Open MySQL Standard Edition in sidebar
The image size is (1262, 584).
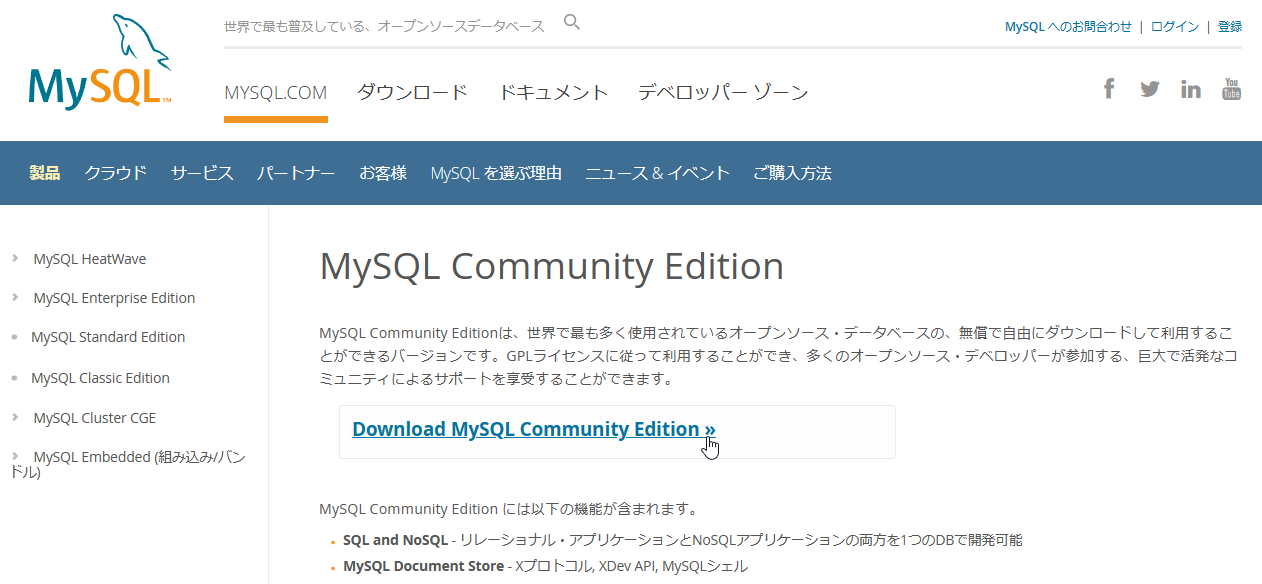pos(108,337)
